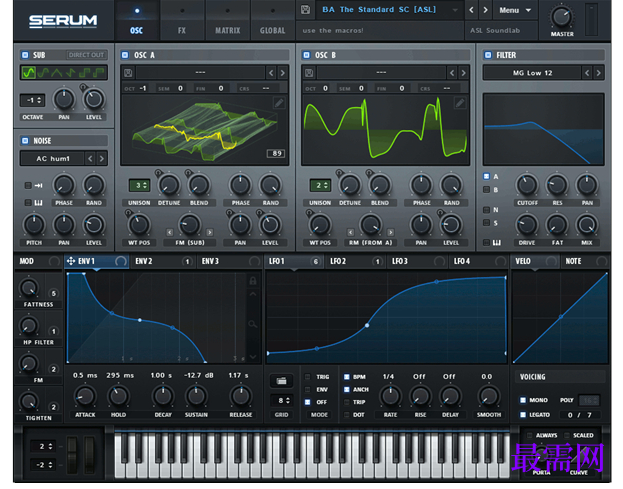The height and width of the screenshot is (489, 623).
Task: Select the LFO 2 tab
Action: [x=355, y=261]
